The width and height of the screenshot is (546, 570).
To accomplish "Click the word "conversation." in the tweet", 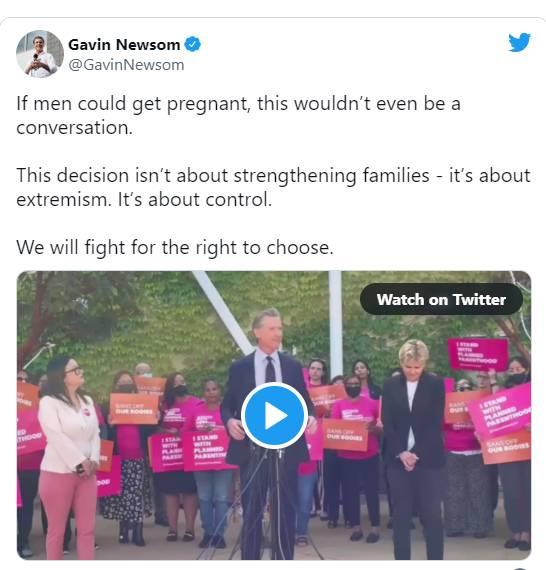I will (75, 128).
